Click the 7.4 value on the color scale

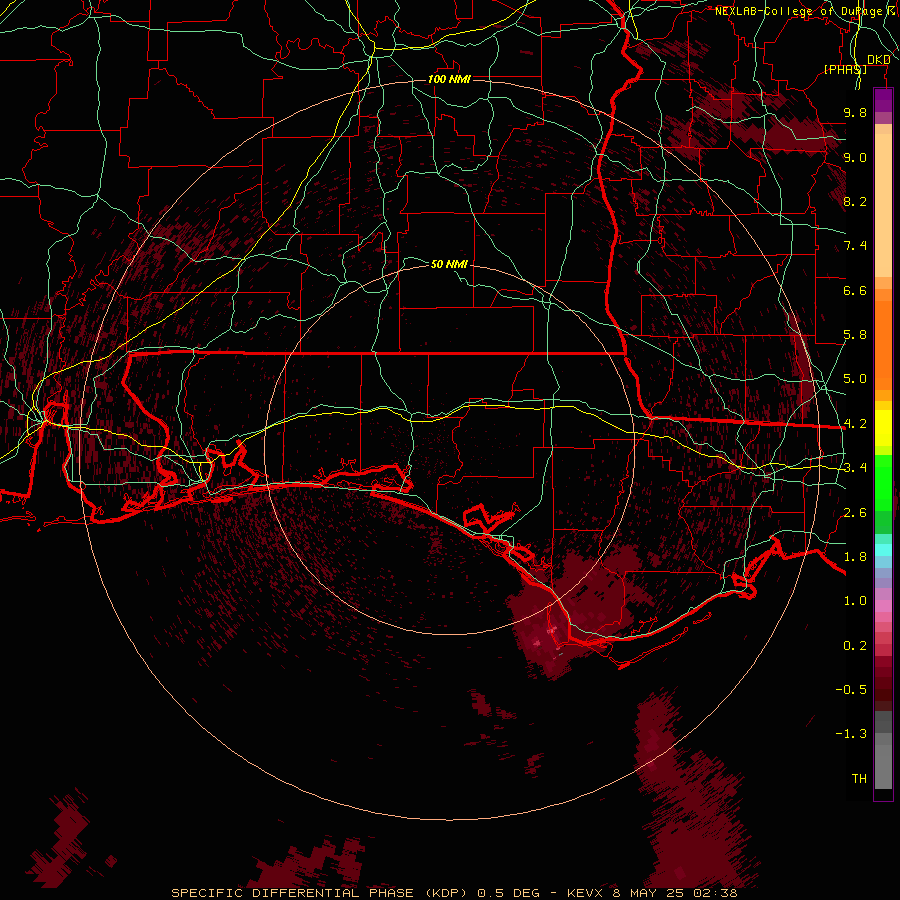point(855,246)
